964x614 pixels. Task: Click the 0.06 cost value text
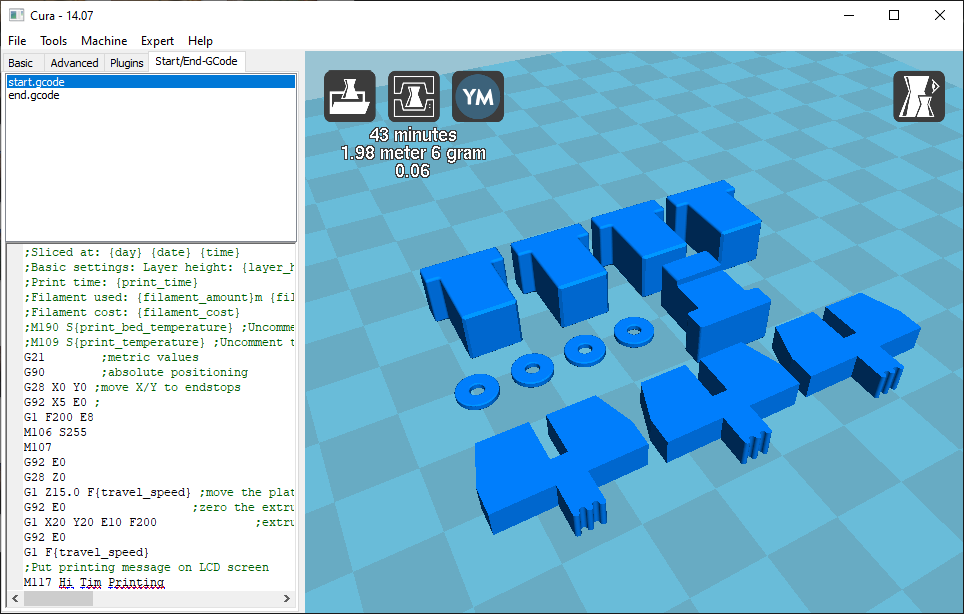(x=413, y=171)
